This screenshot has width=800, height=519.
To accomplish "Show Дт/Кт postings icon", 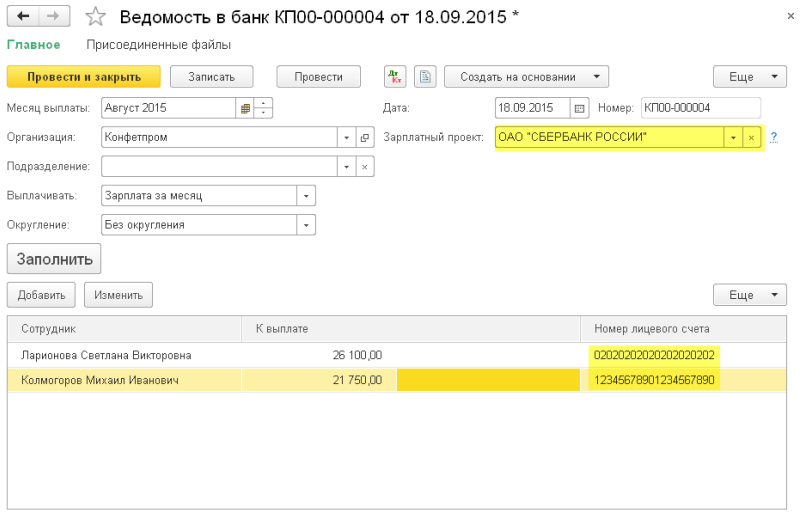I will pos(395,77).
